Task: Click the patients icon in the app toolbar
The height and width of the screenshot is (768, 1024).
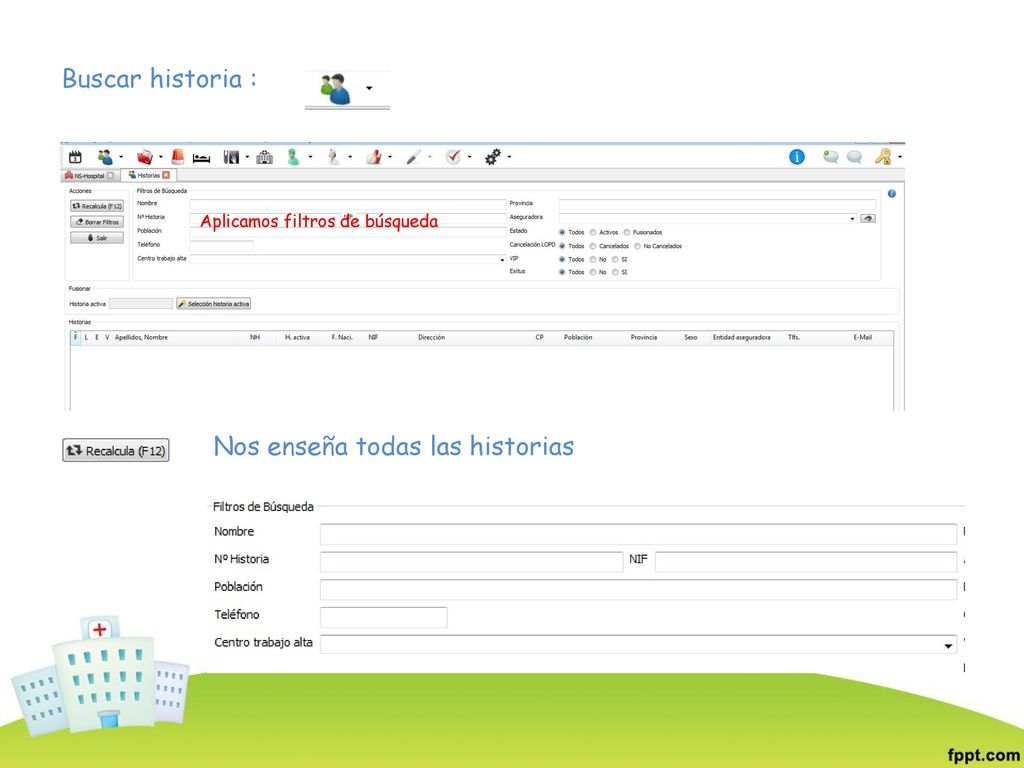Action: pyautogui.click(x=104, y=157)
